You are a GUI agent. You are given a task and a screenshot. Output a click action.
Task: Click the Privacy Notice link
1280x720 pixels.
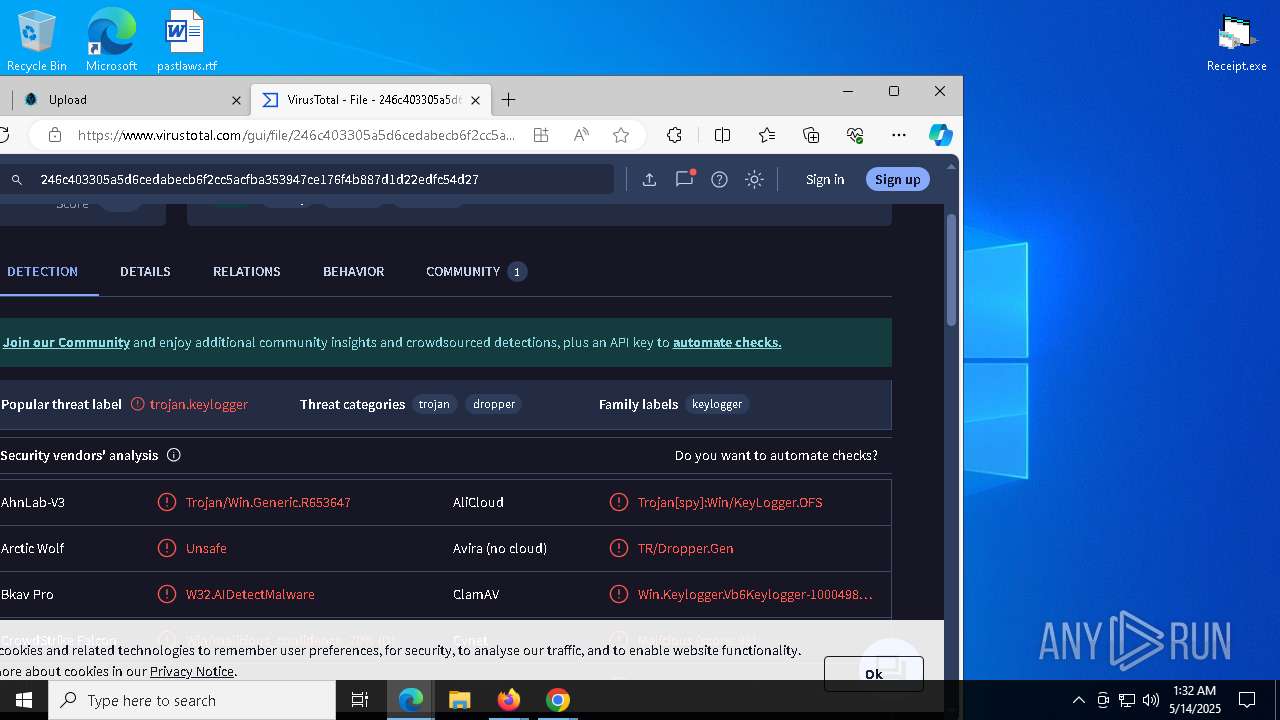click(192, 671)
